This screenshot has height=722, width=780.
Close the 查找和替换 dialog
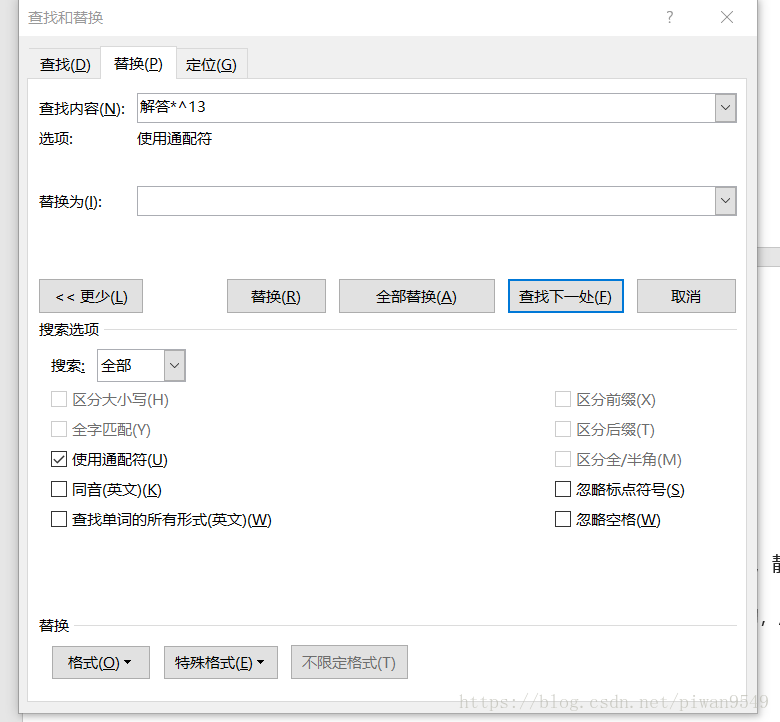pyautogui.click(x=727, y=17)
